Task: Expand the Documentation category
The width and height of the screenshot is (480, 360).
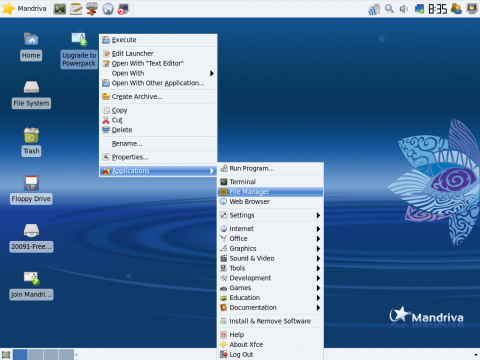Action: click(270, 308)
